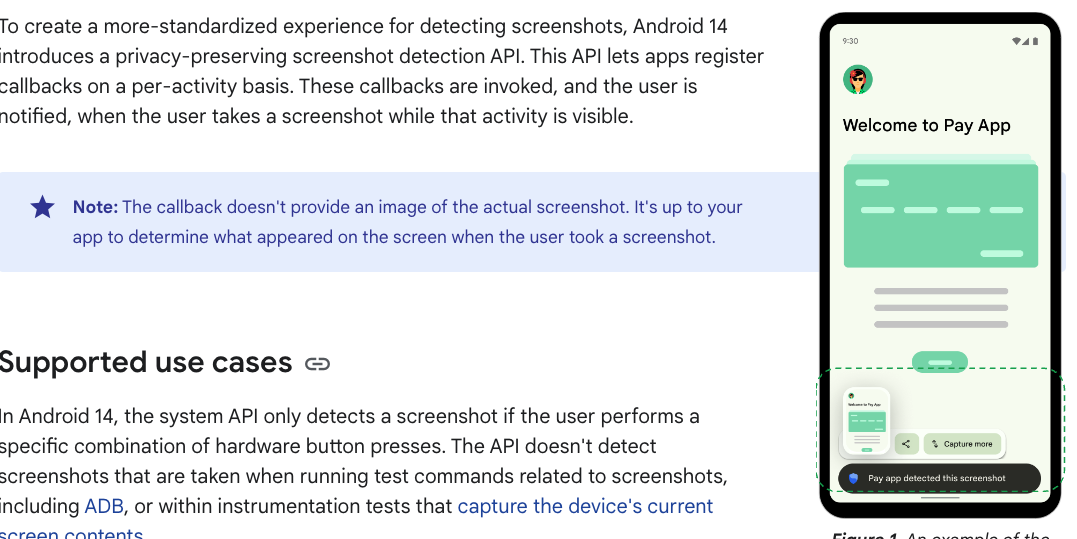Screen dimensions: 1077x539
Task: Click the 9:30 clock on phone
Action: click(850, 41)
